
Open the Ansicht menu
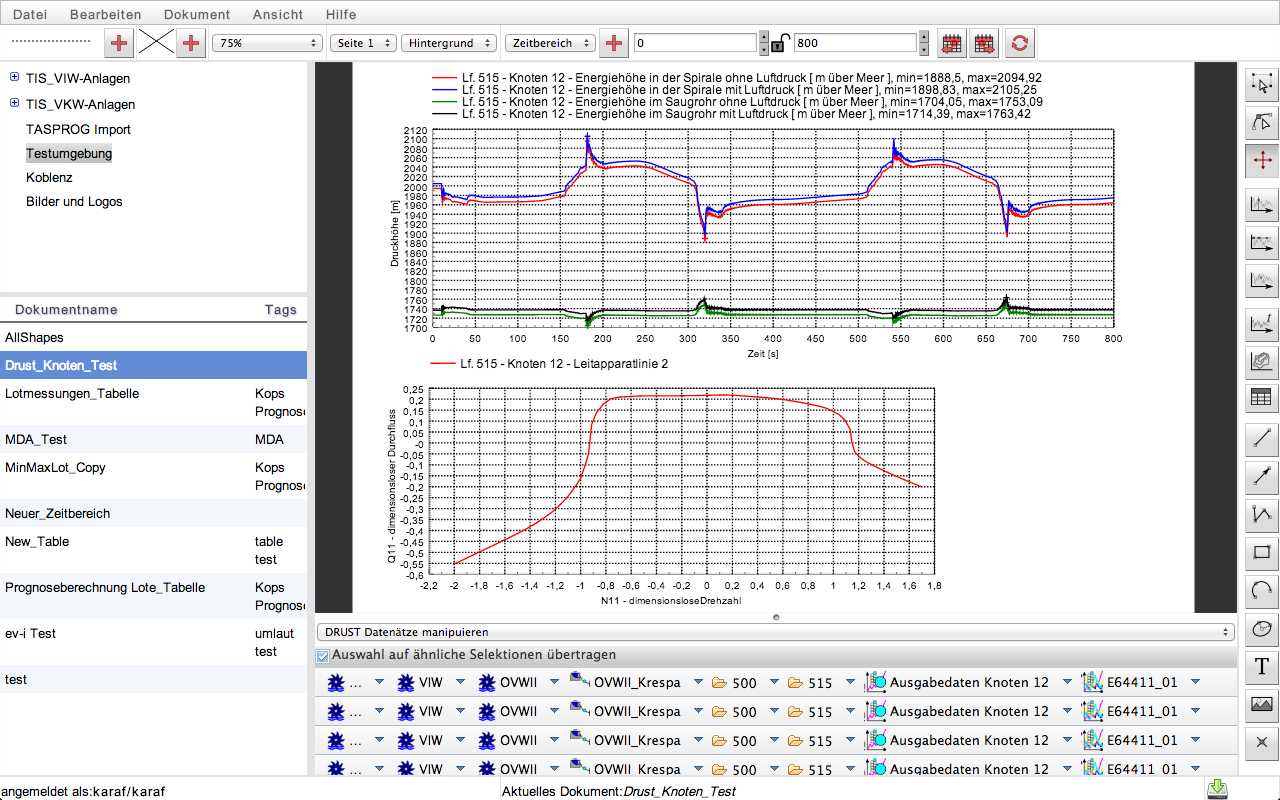point(278,14)
